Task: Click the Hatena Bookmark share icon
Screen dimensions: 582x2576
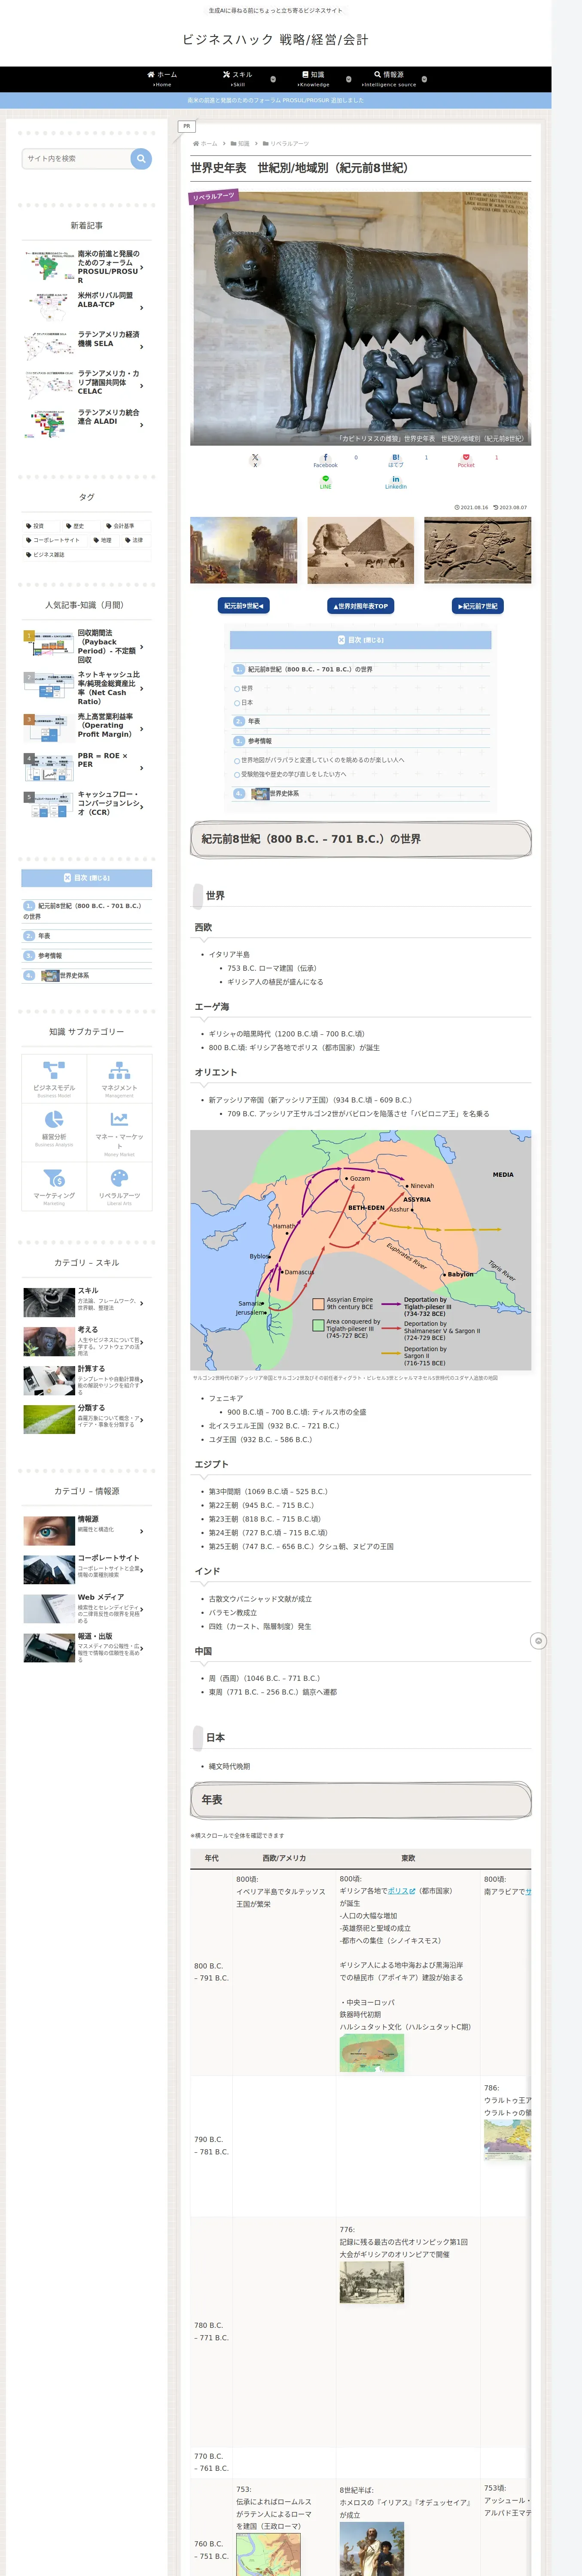Action: pyautogui.click(x=396, y=460)
